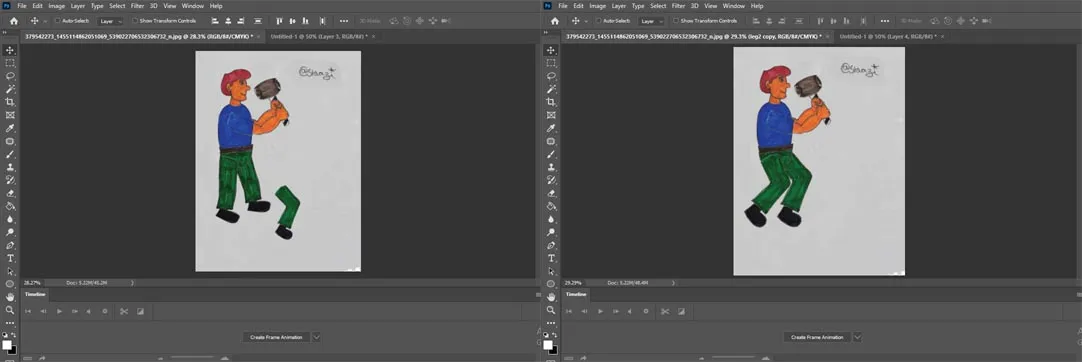Select the Brush tool in right window

point(551,154)
